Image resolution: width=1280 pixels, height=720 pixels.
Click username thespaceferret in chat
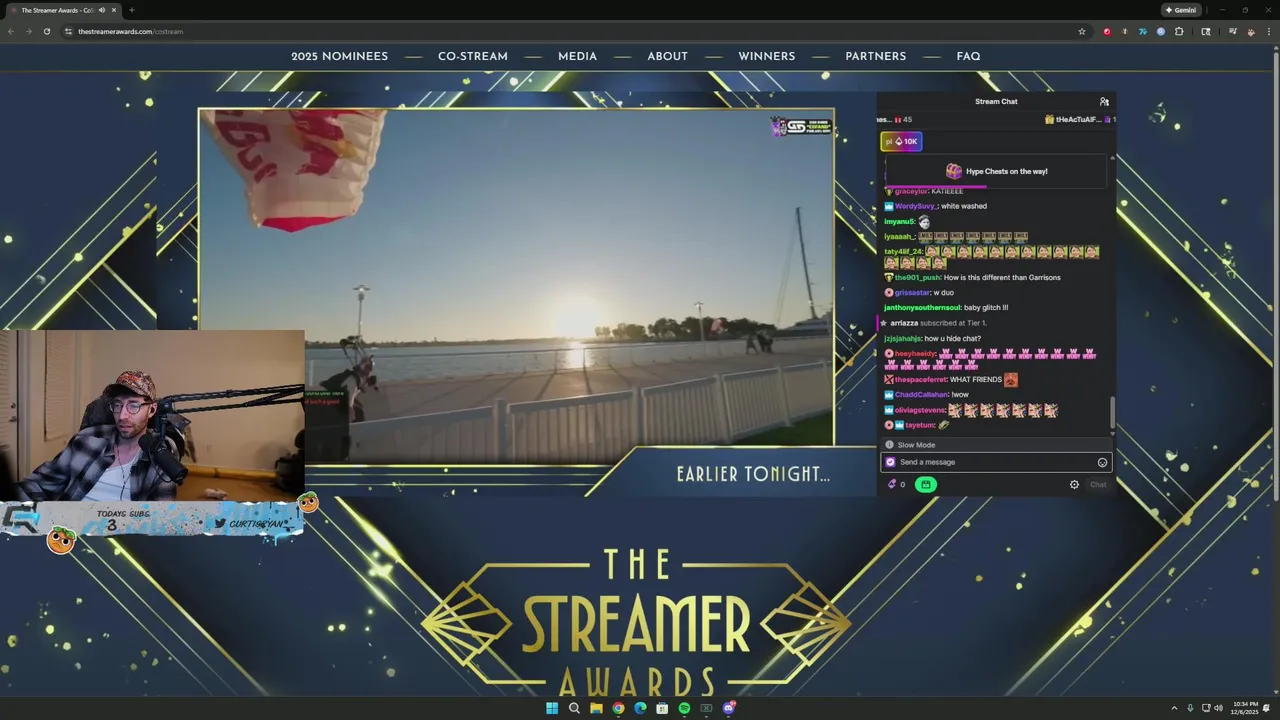tap(920, 380)
